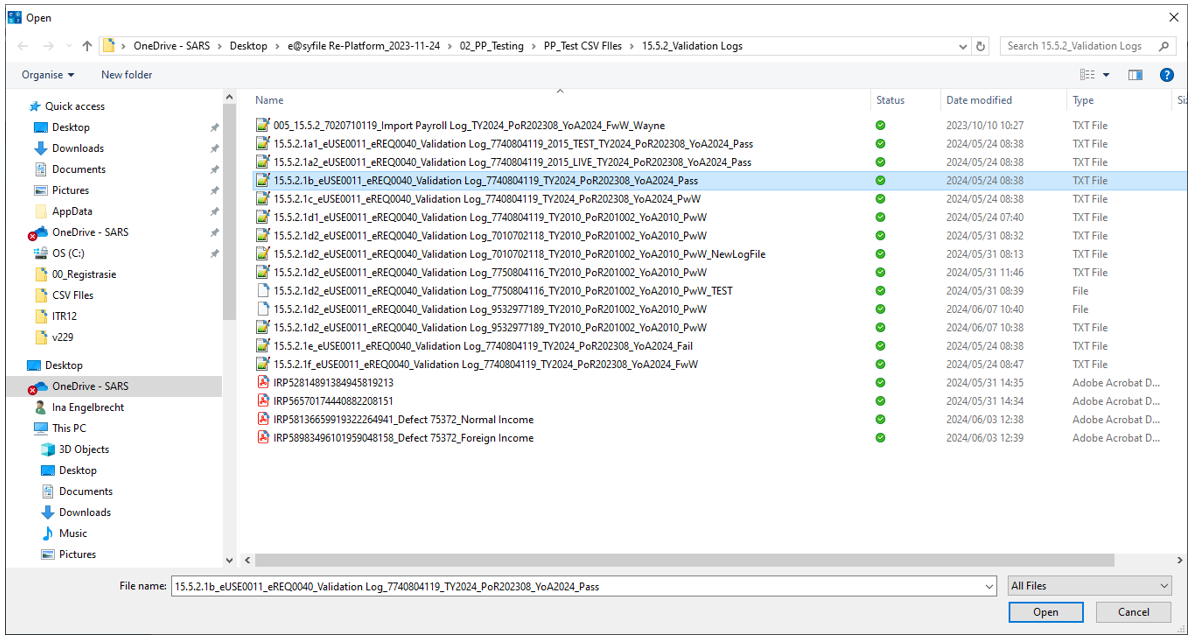1191x637 pixels.
Task: Sort by Date modified column header
Action: [979, 100]
